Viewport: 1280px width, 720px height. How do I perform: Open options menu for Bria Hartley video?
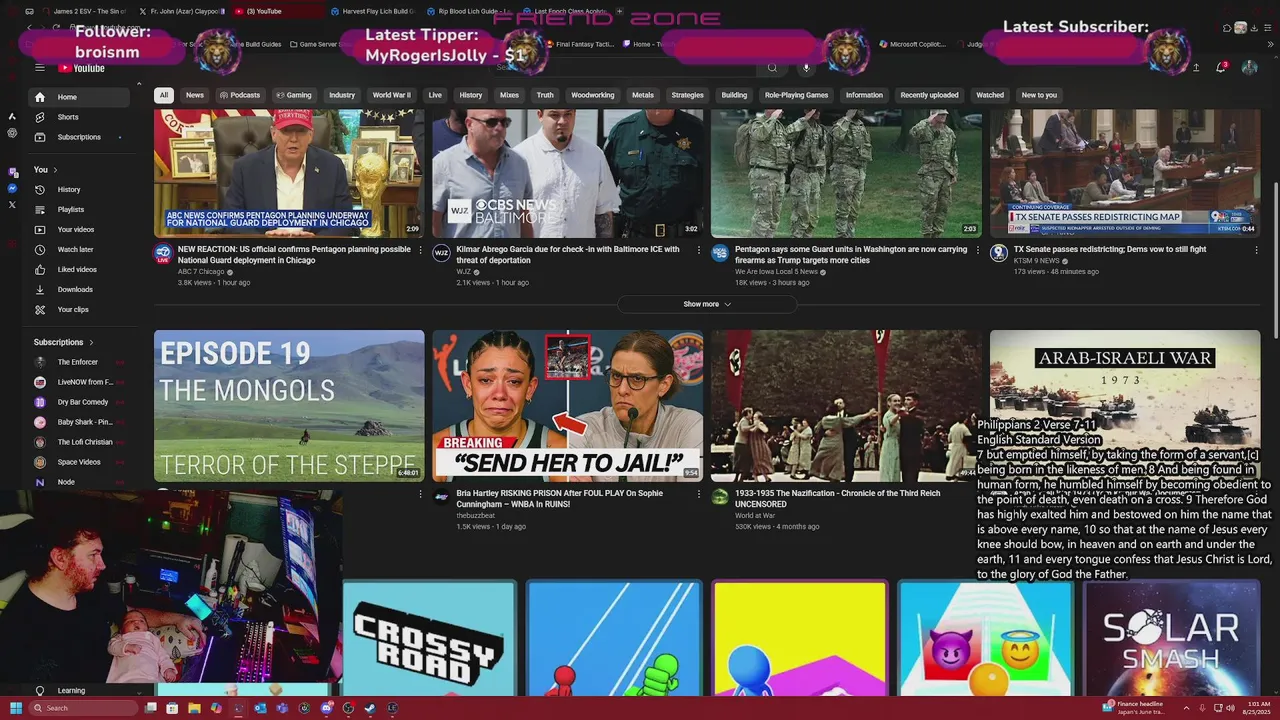pyautogui.click(x=698, y=494)
